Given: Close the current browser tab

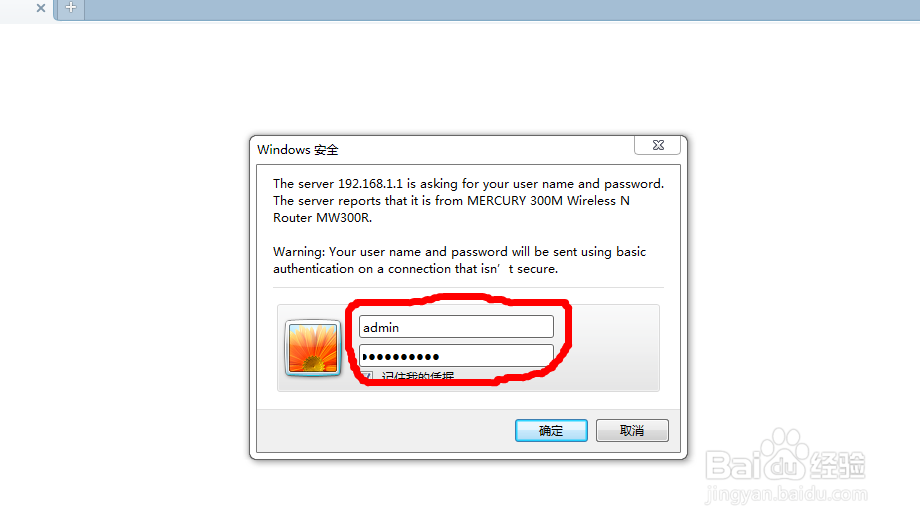Looking at the screenshot, I should click(40, 8).
